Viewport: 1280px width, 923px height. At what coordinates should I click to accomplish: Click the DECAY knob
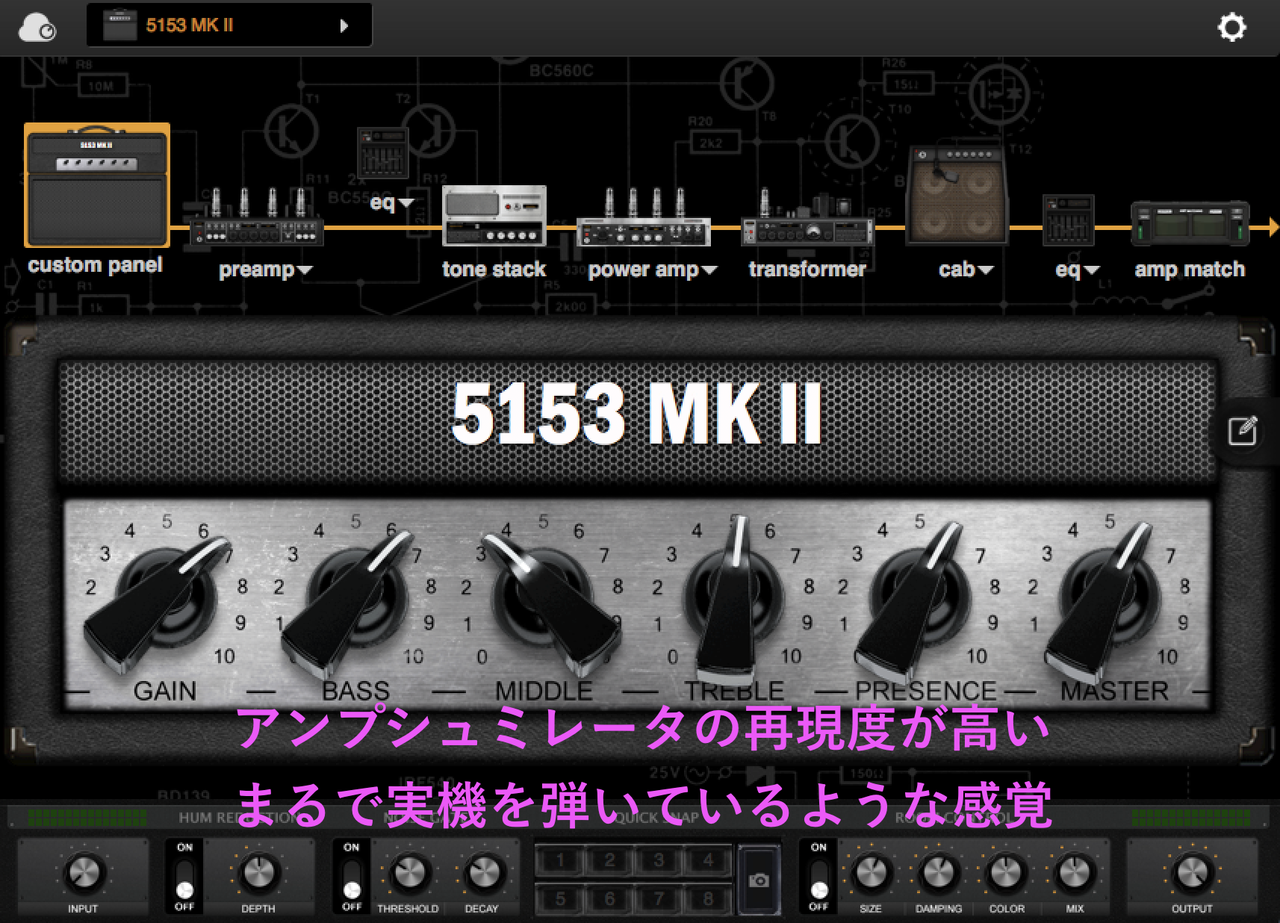(x=482, y=873)
